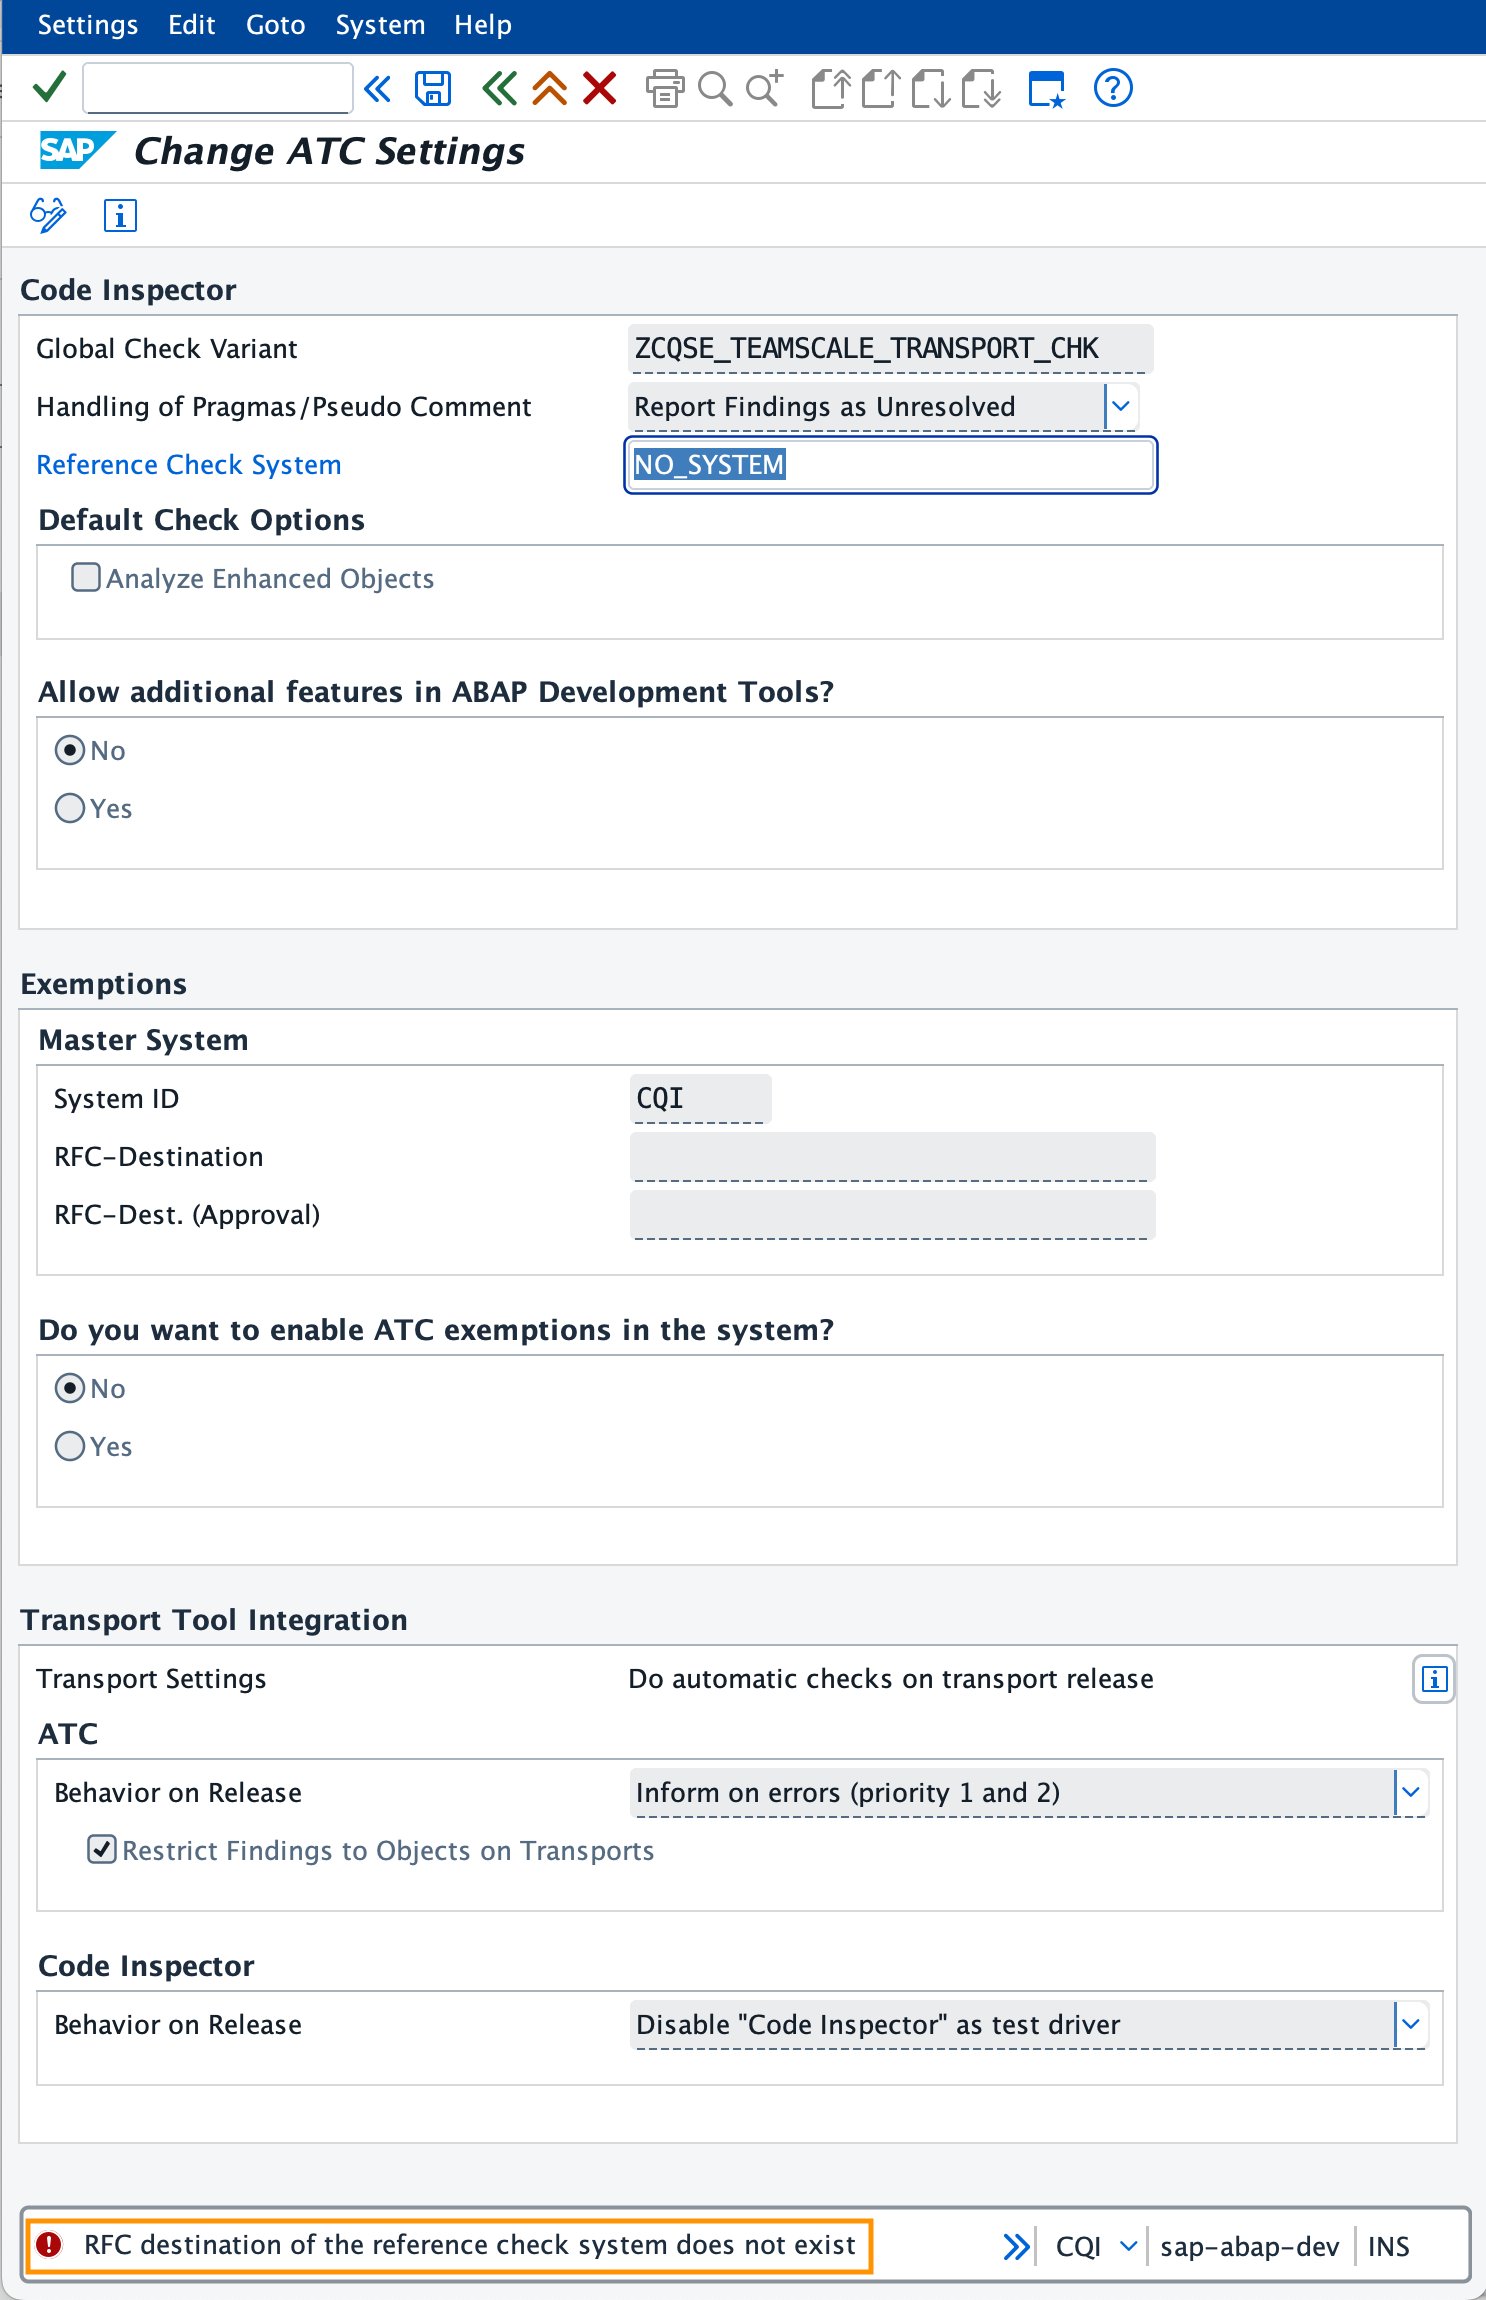Open the Help question mark icon

[1113, 88]
